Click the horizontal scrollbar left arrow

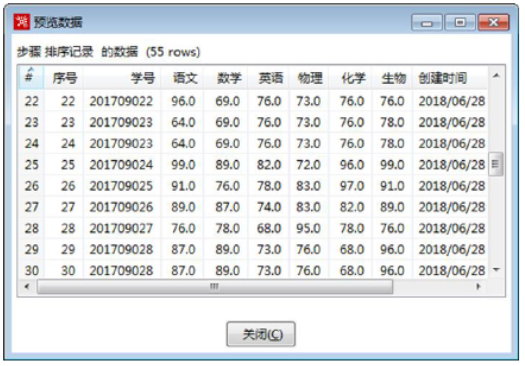pos(27,286)
